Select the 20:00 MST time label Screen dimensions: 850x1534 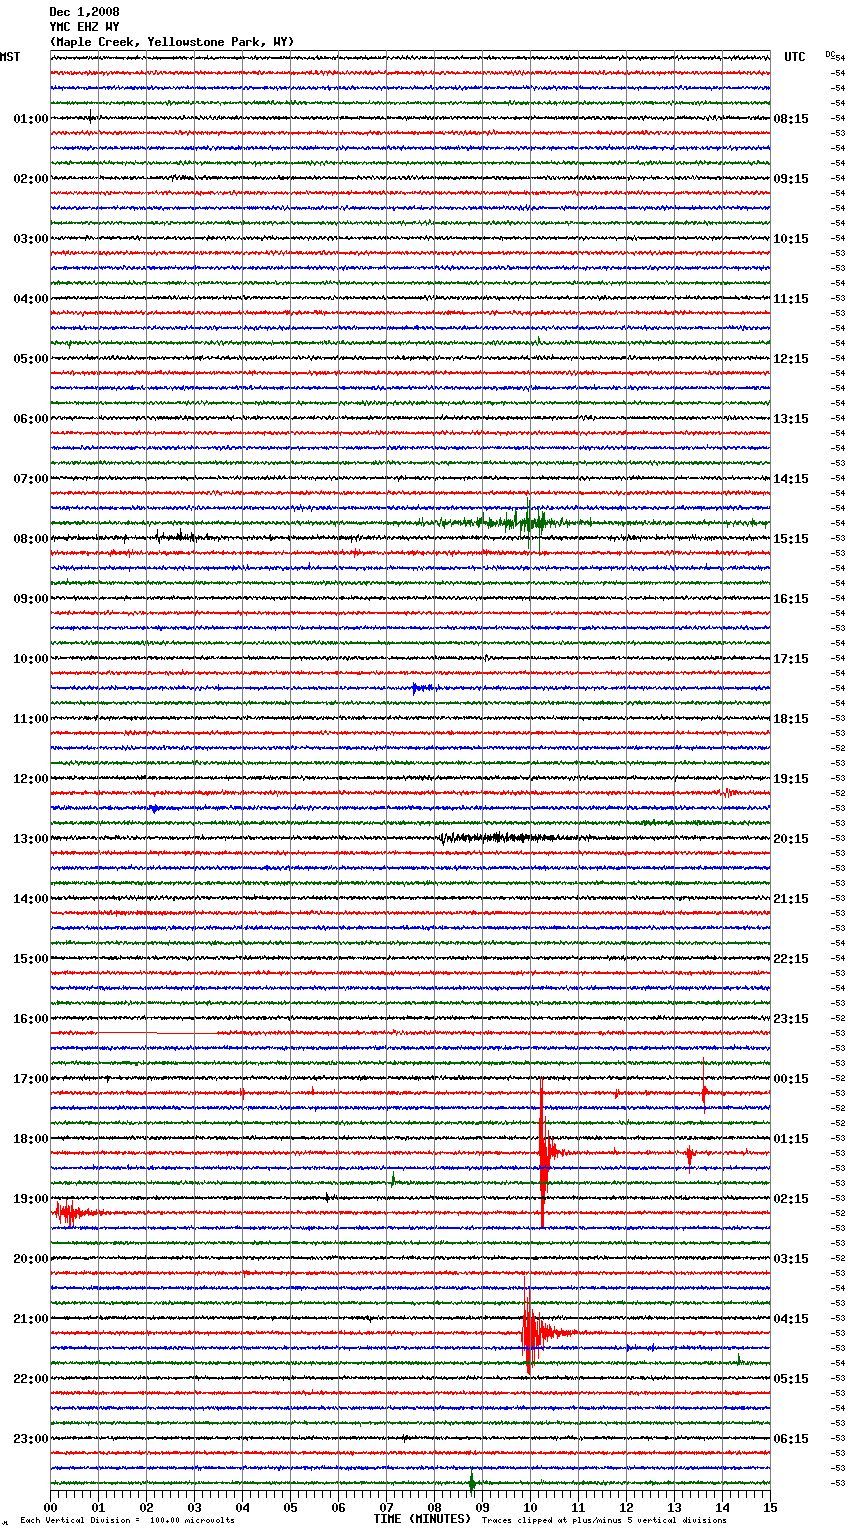pyautogui.click(x=31, y=1259)
